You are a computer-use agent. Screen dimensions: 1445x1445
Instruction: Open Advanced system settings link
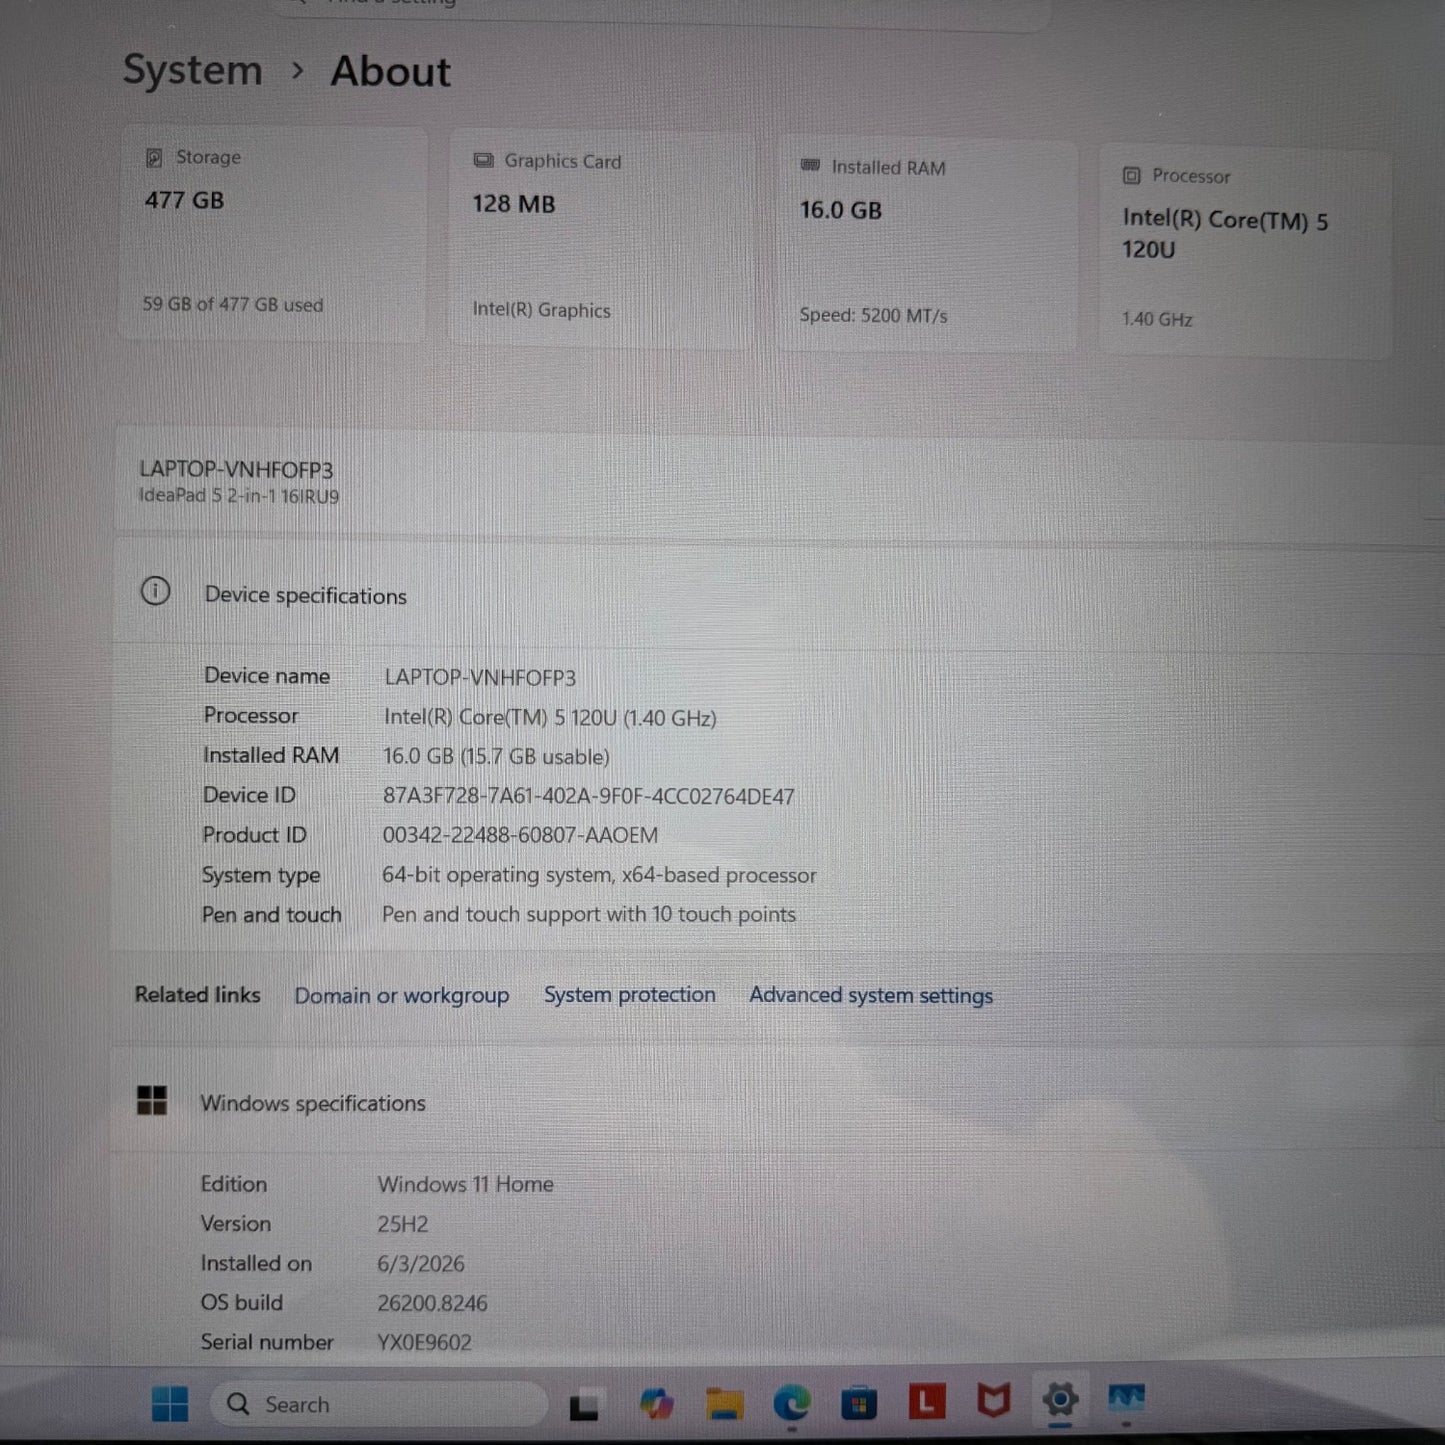coord(871,996)
